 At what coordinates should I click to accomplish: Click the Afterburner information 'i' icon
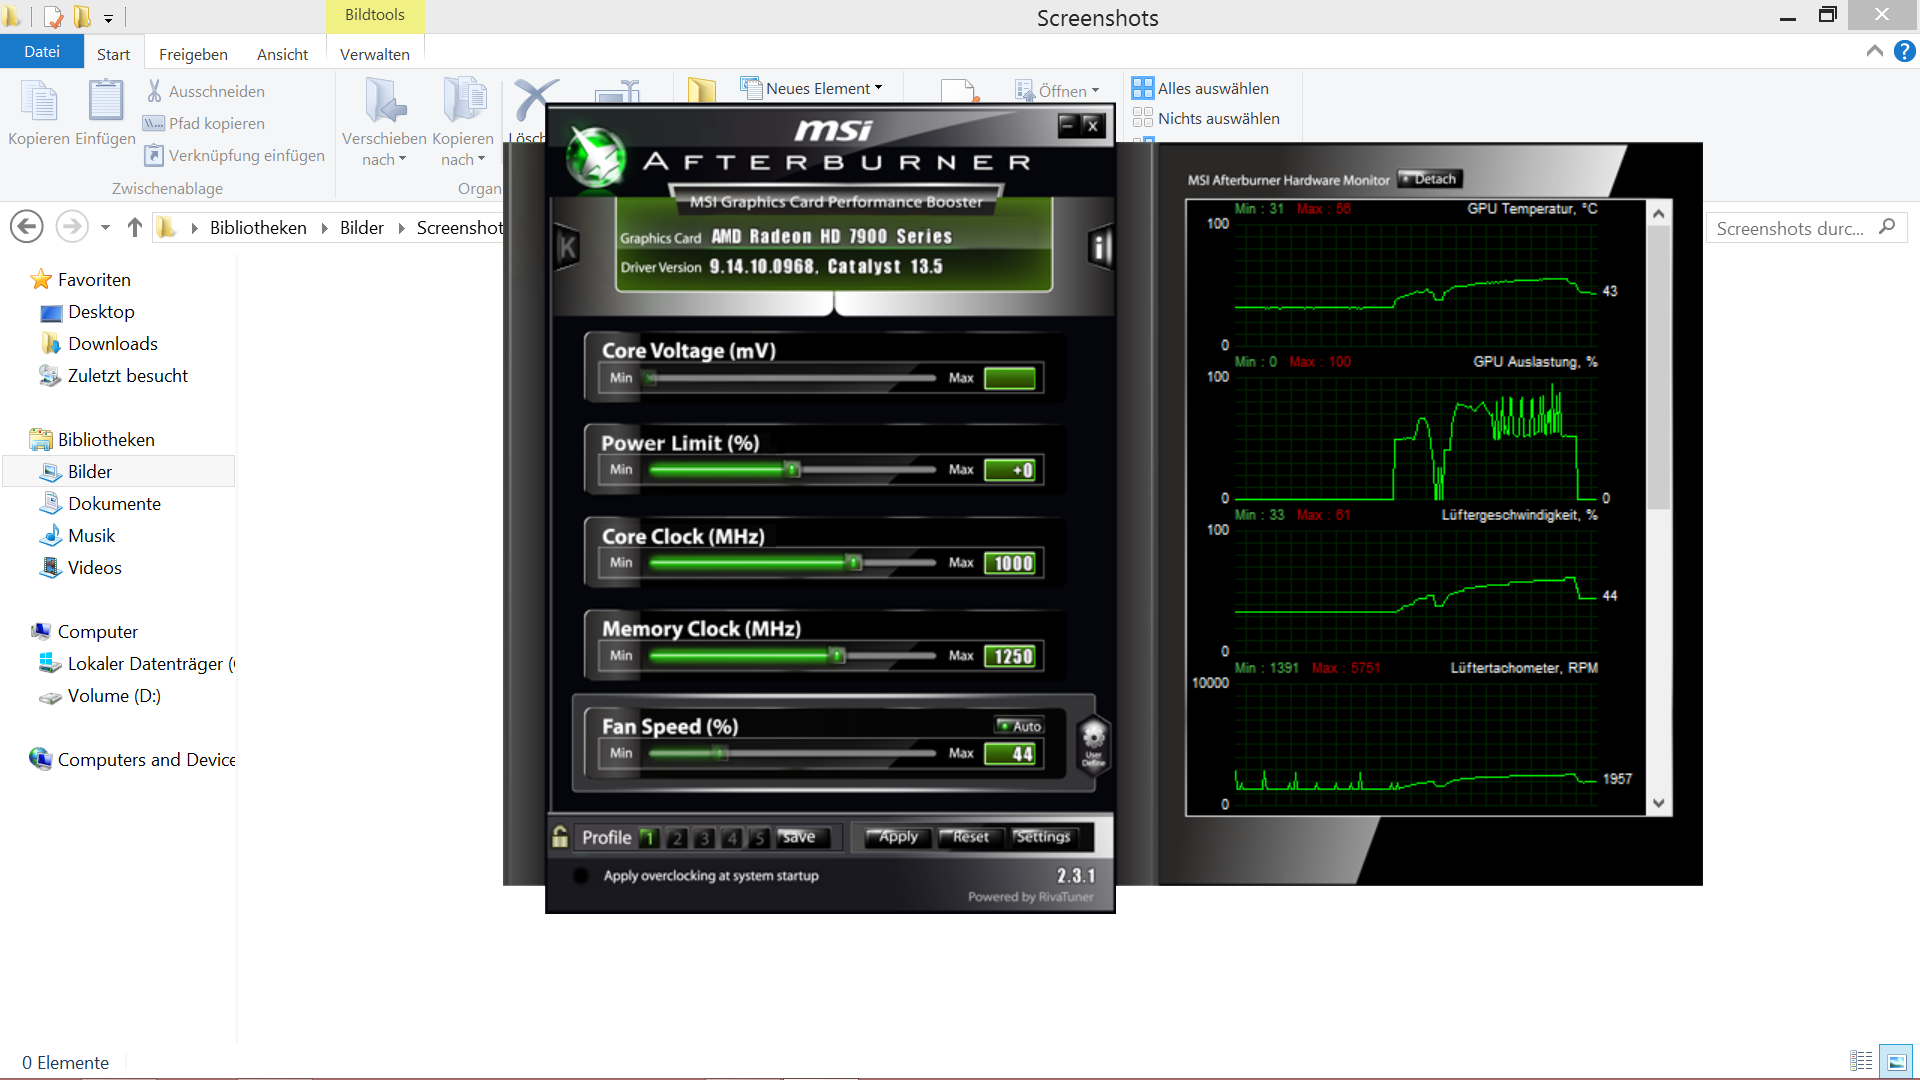point(1100,246)
